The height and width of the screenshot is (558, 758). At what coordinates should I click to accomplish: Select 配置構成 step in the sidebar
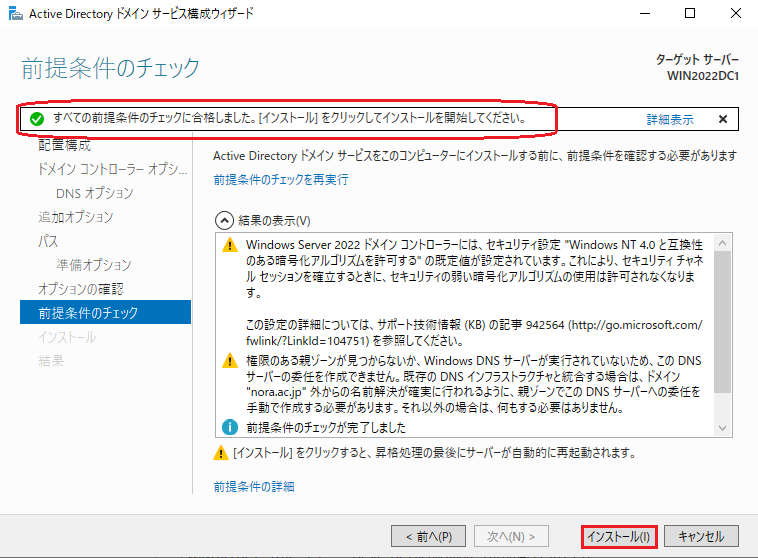coord(65,145)
